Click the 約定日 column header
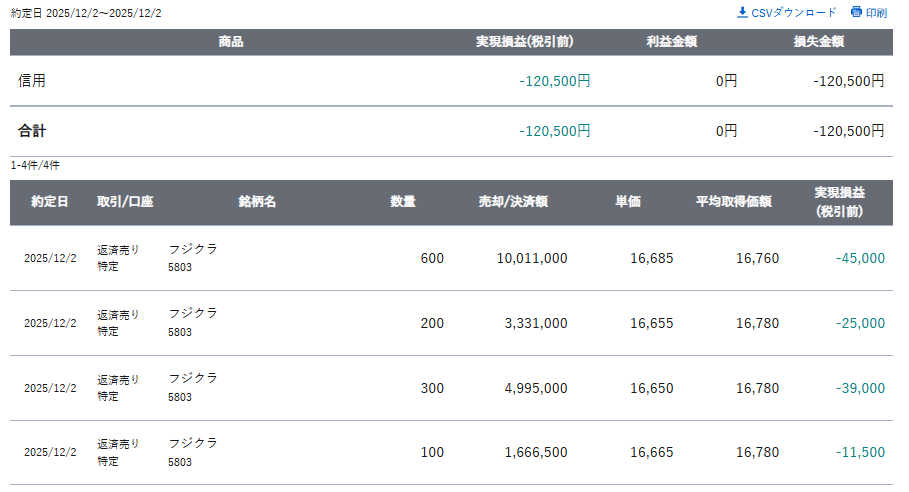The height and width of the screenshot is (492, 909). pyautogui.click(x=50, y=202)
